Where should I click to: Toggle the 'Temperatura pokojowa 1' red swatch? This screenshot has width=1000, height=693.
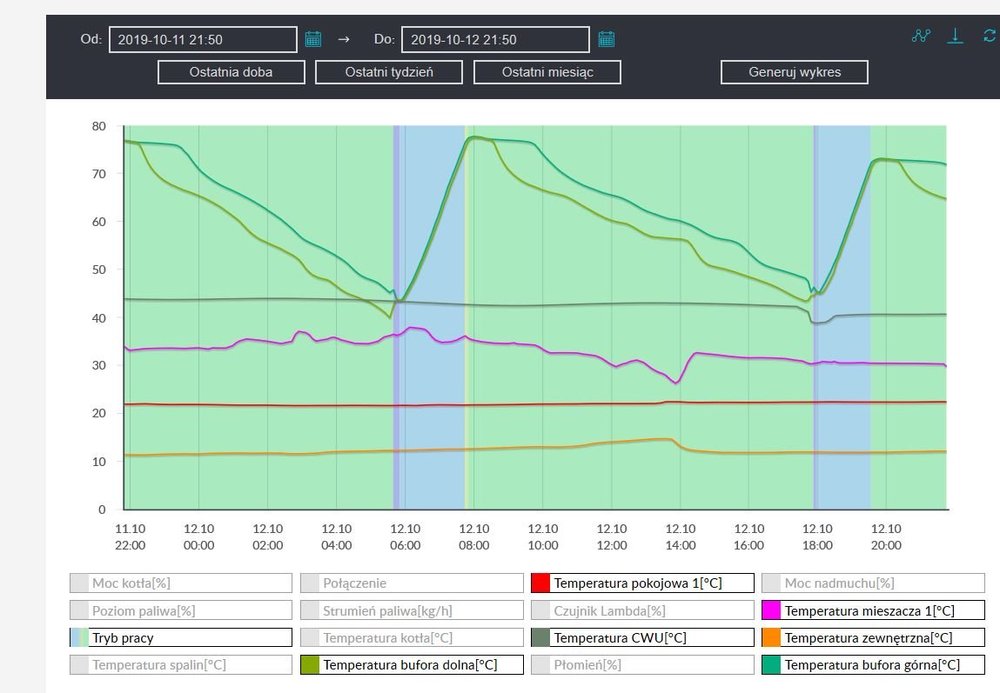coord(540,583)
